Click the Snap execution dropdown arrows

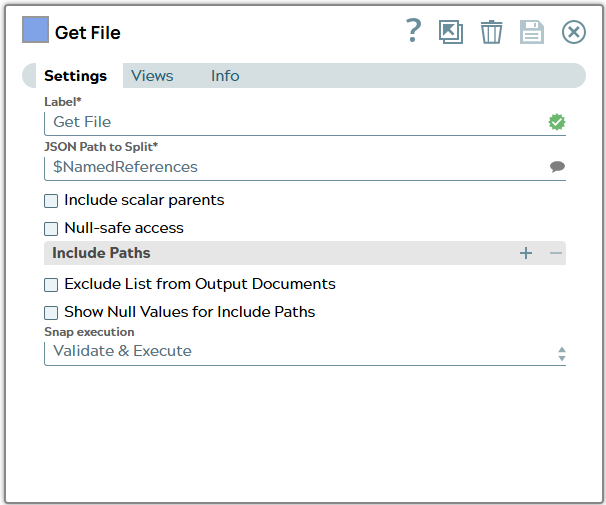(x=562, y=354)
